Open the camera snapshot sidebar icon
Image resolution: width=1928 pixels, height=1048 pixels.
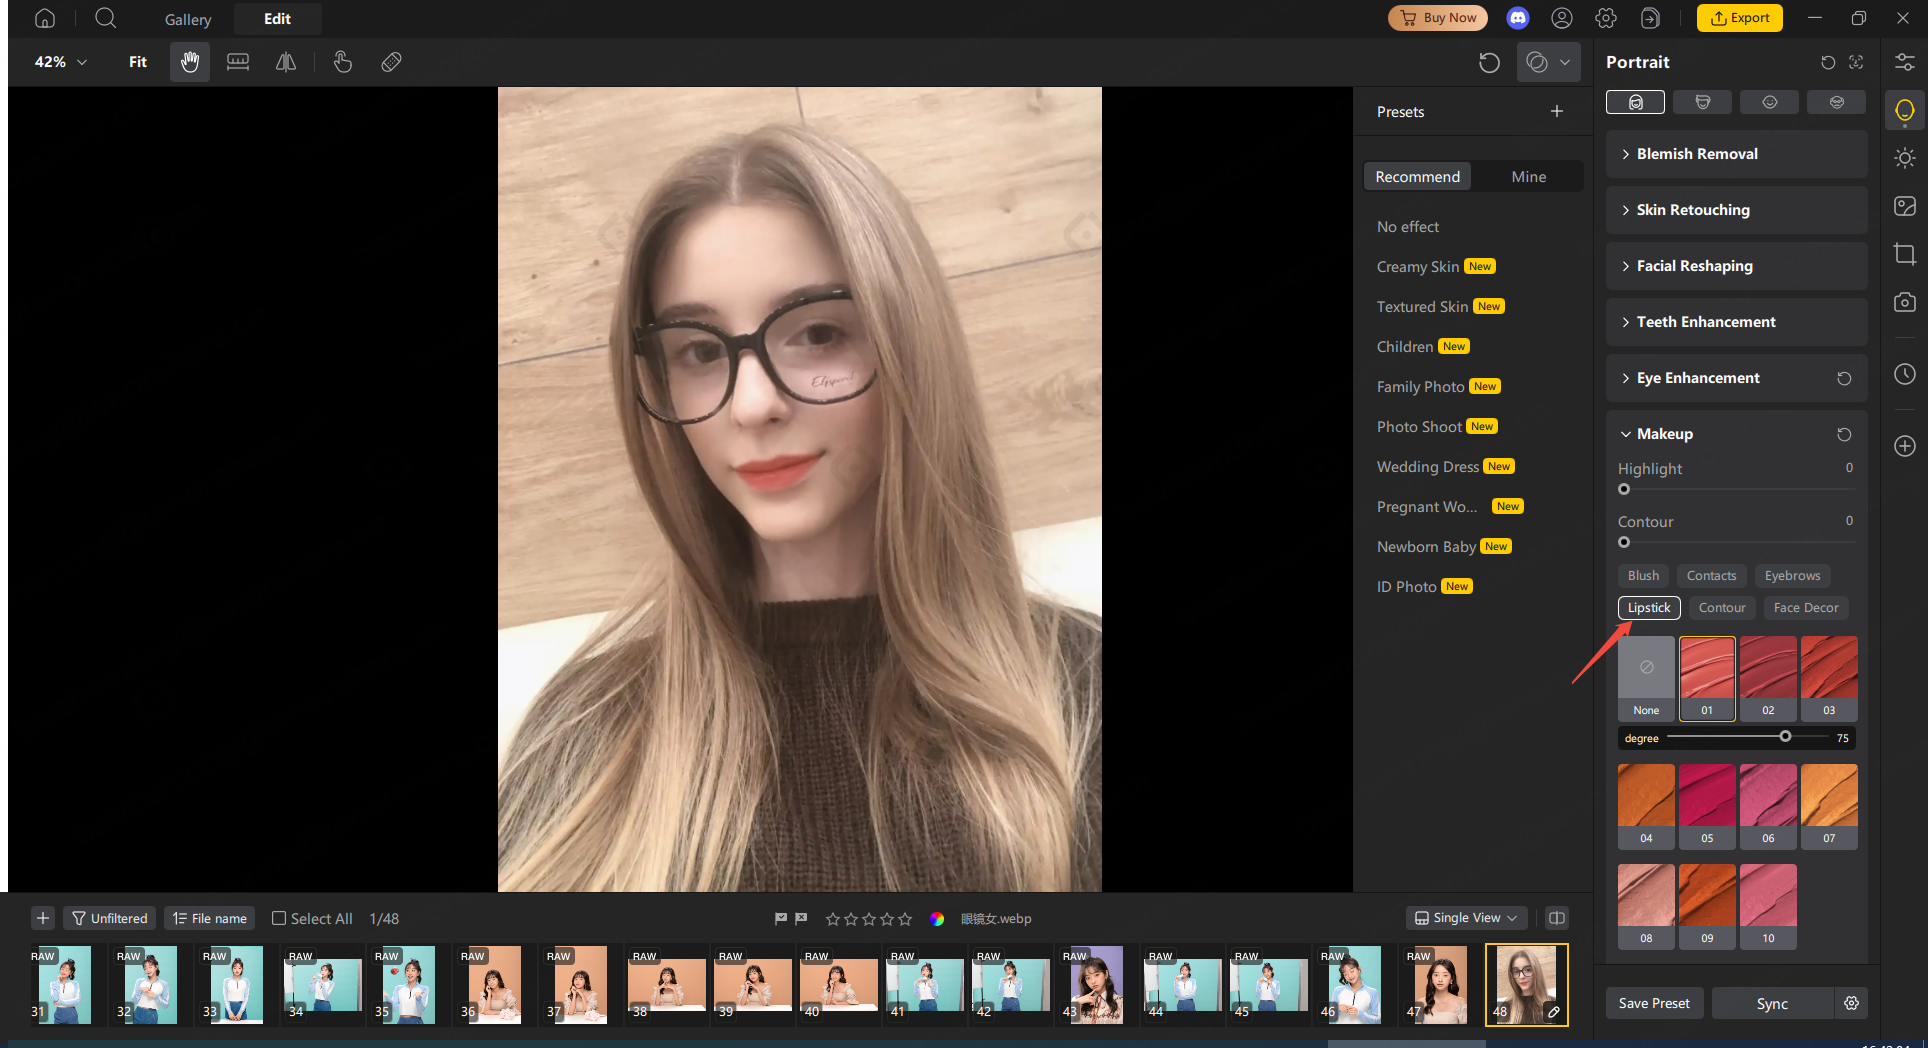[x=1905, y=302]
